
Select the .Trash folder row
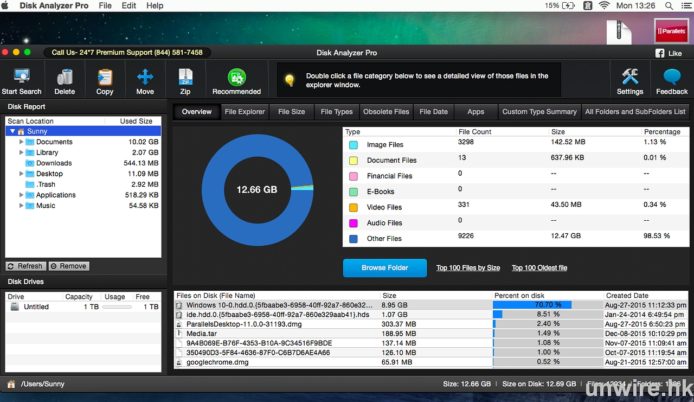tap(83, 184)
